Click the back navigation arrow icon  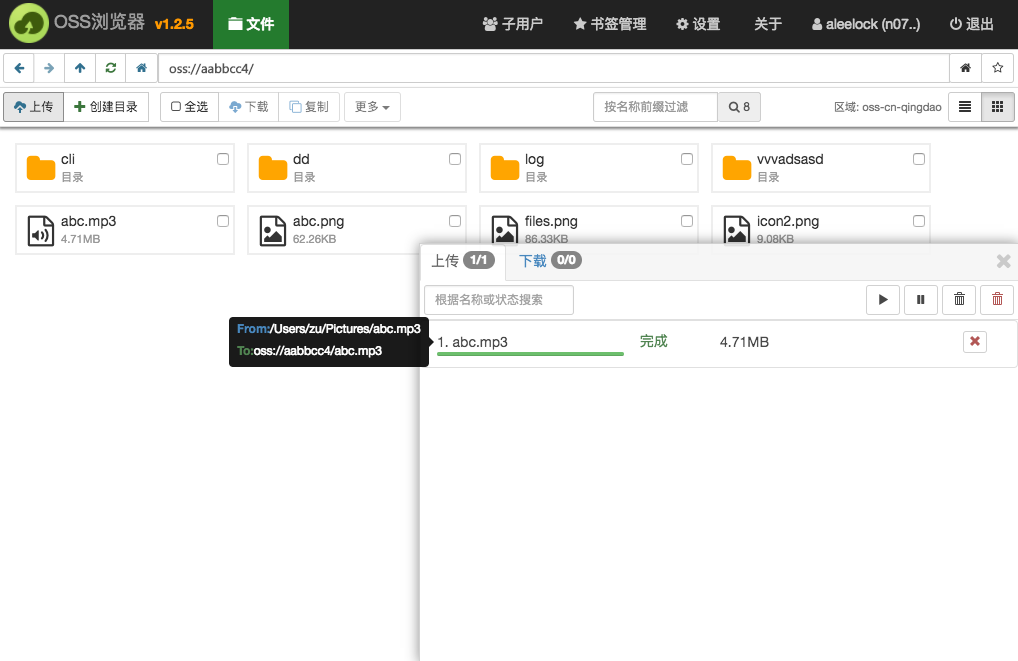tap(19, 67)
